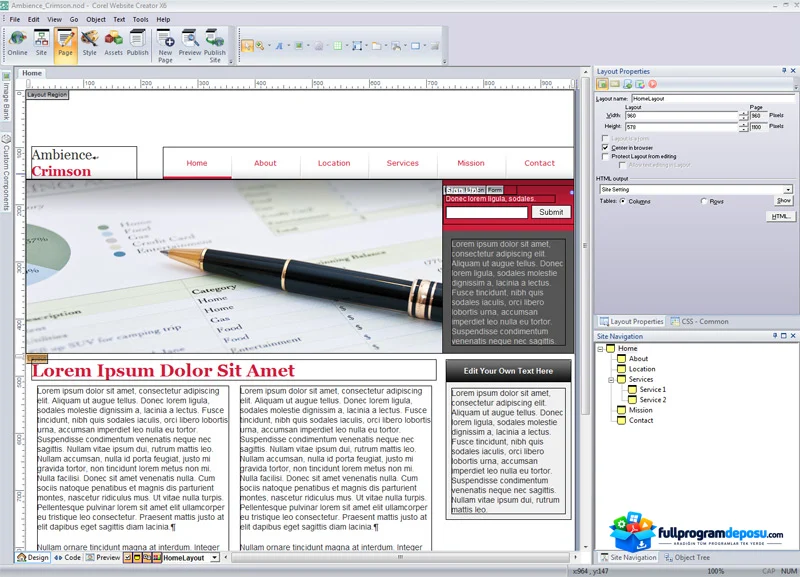Choose the Table grid tool
Screen dimensions: 800x577
click(x=337, y=46)
